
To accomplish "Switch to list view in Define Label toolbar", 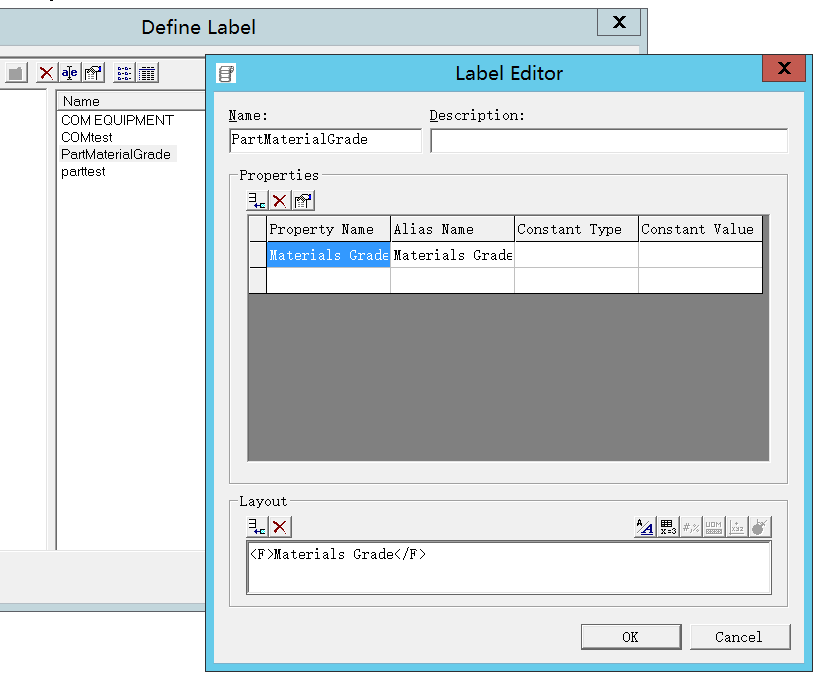I will click(124, 73).
